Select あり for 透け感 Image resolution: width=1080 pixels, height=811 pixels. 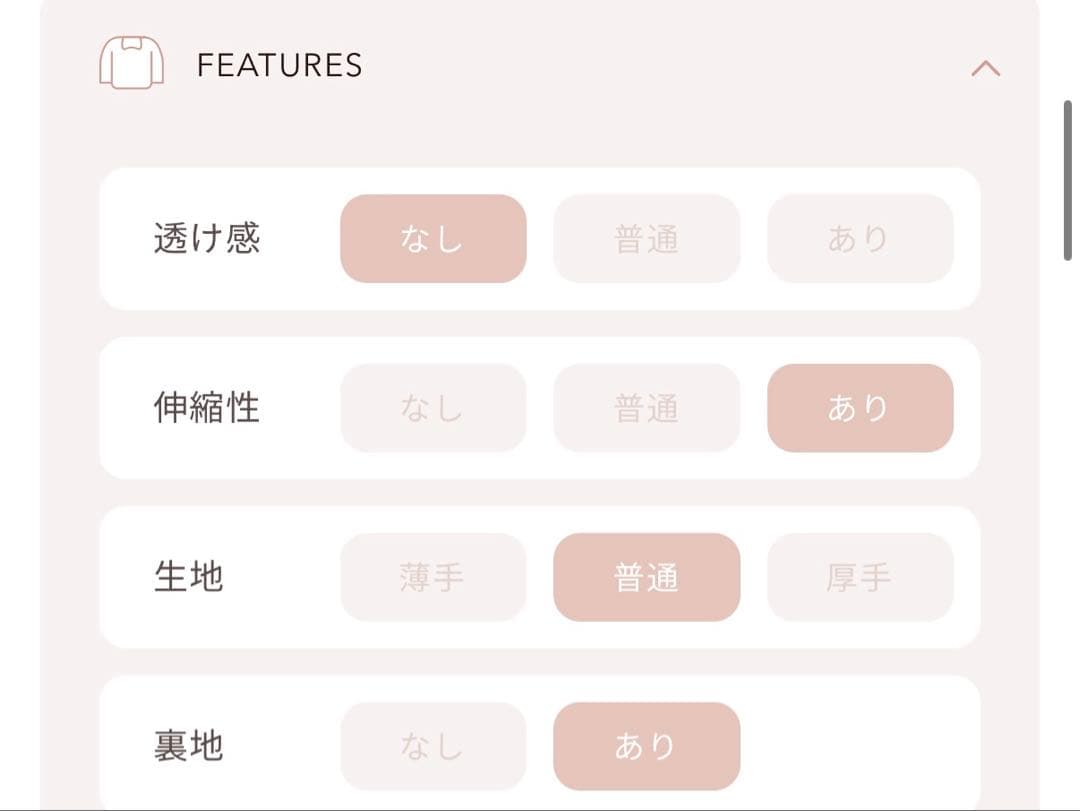point(861,237)
